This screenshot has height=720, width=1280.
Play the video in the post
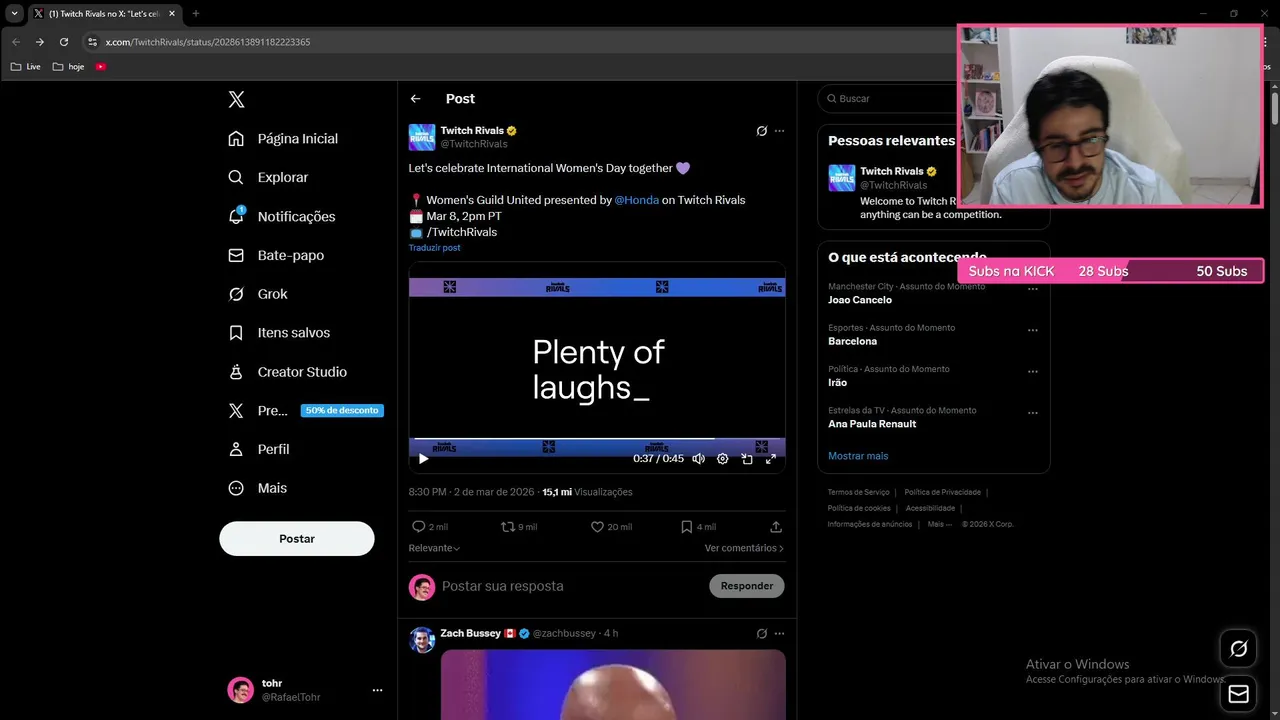click(x=423, y=459)
